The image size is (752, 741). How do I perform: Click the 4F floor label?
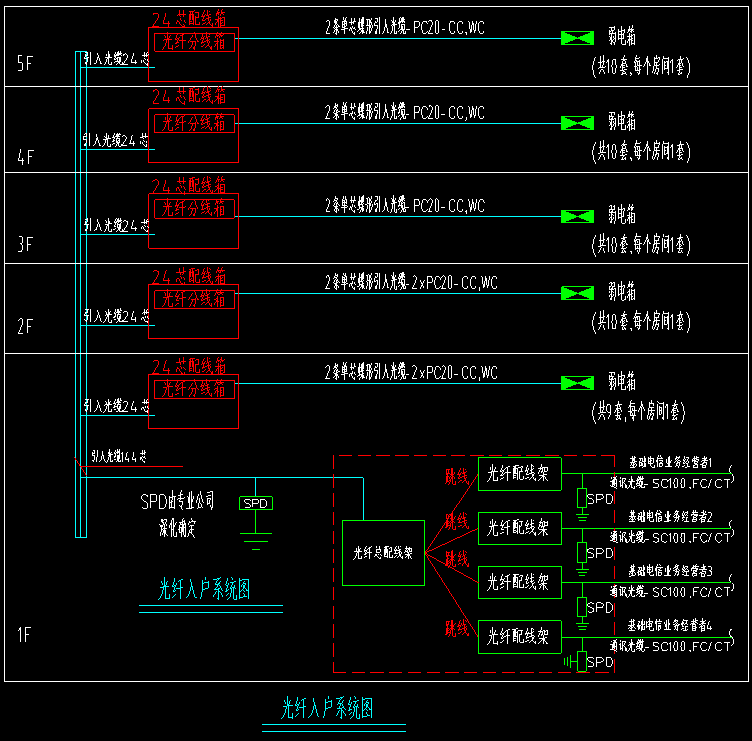pos(25,157)
